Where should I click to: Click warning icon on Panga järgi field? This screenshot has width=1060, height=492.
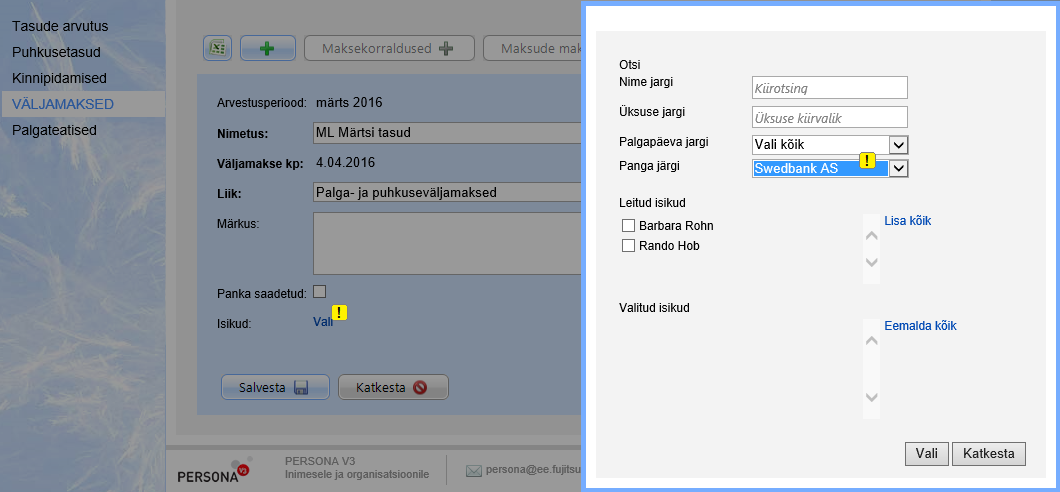click(867, 160)
